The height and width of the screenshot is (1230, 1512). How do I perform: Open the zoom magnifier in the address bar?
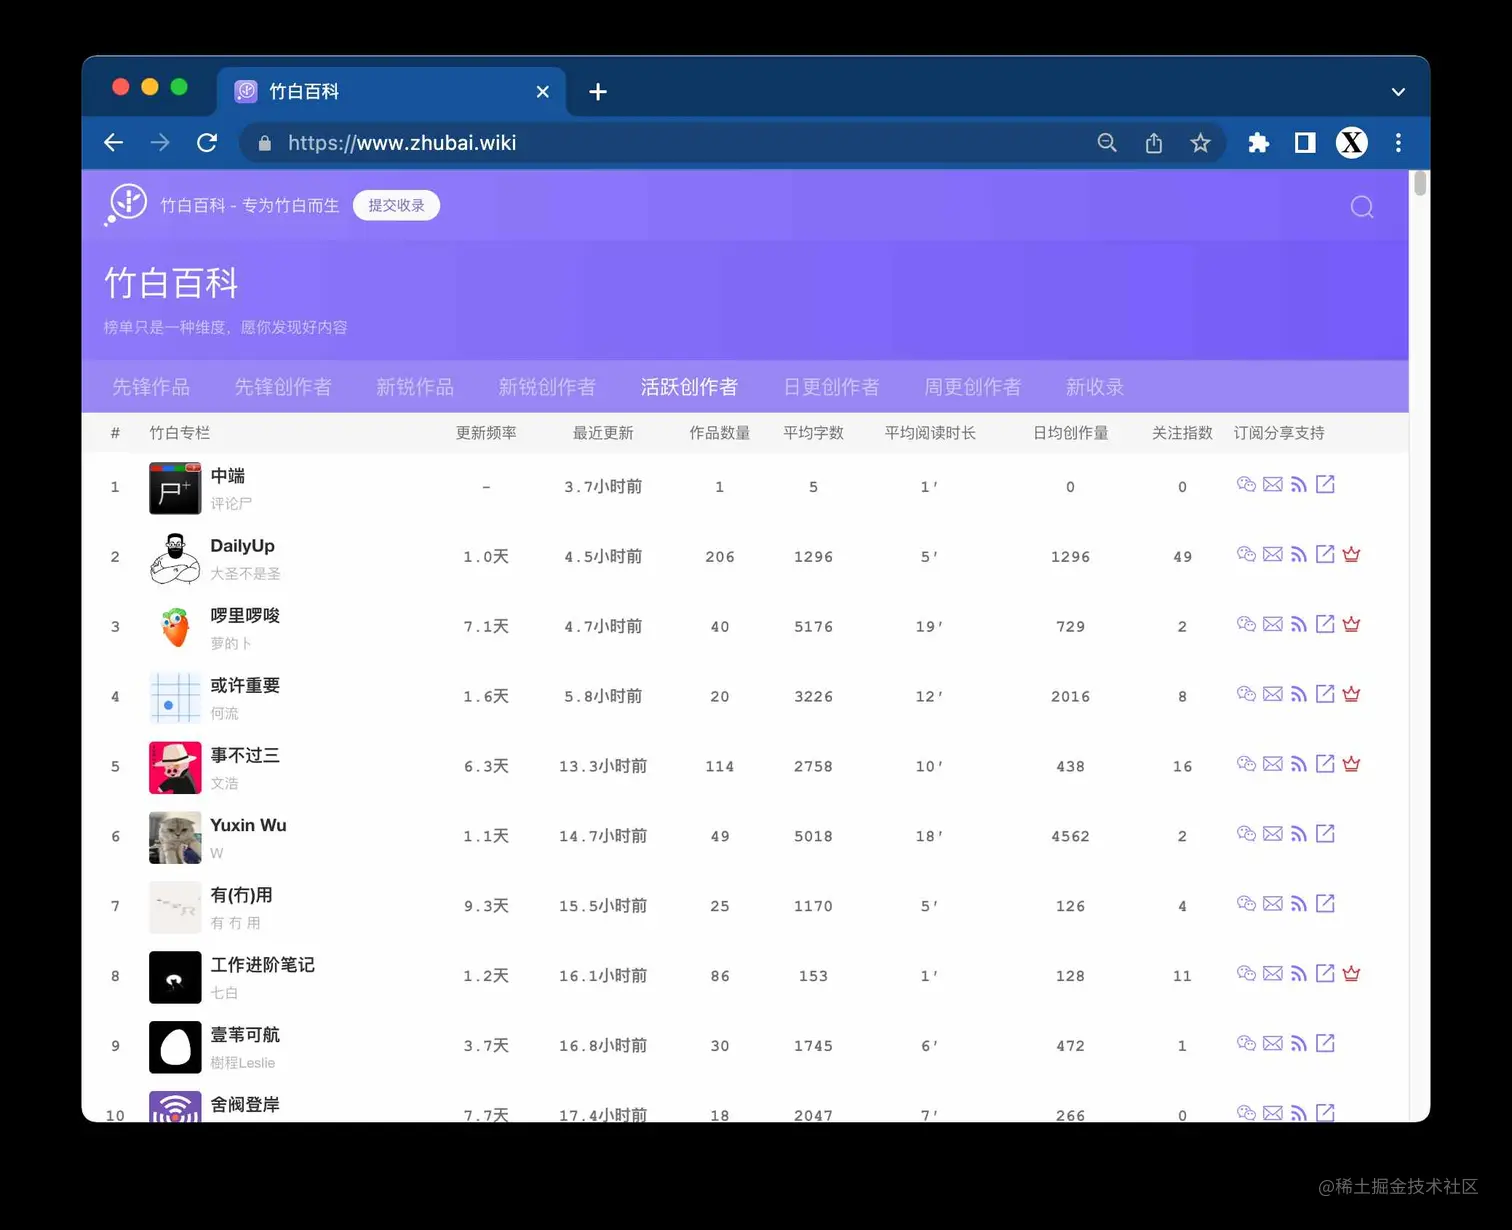1107,143
